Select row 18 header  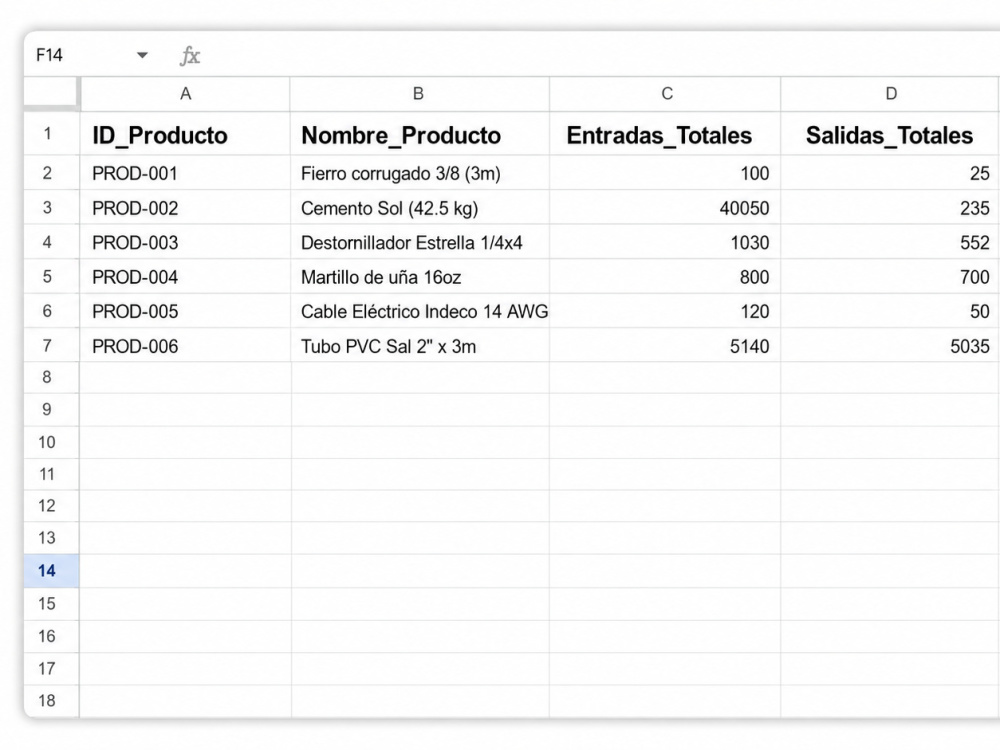pos(51,701)
